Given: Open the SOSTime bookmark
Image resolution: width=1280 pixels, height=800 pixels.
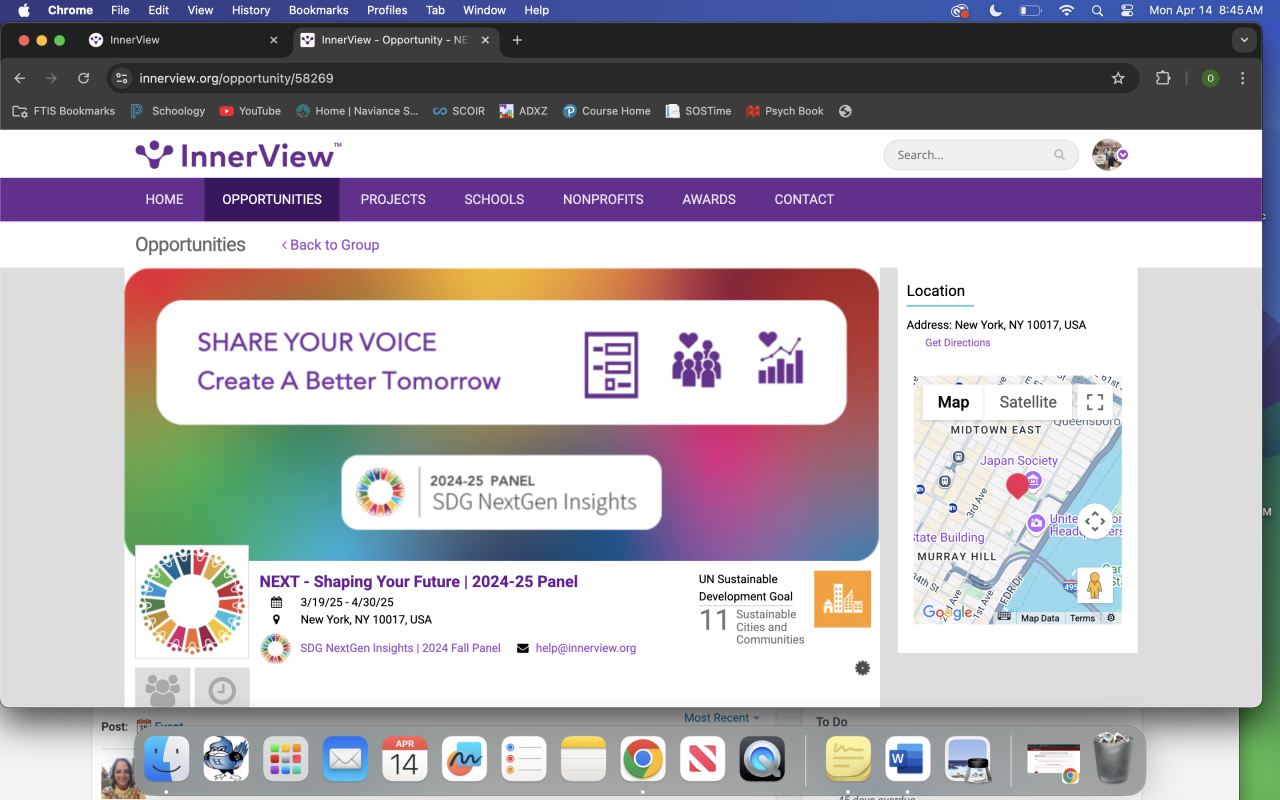Looking at the screenshot, I should pos(698,111).
